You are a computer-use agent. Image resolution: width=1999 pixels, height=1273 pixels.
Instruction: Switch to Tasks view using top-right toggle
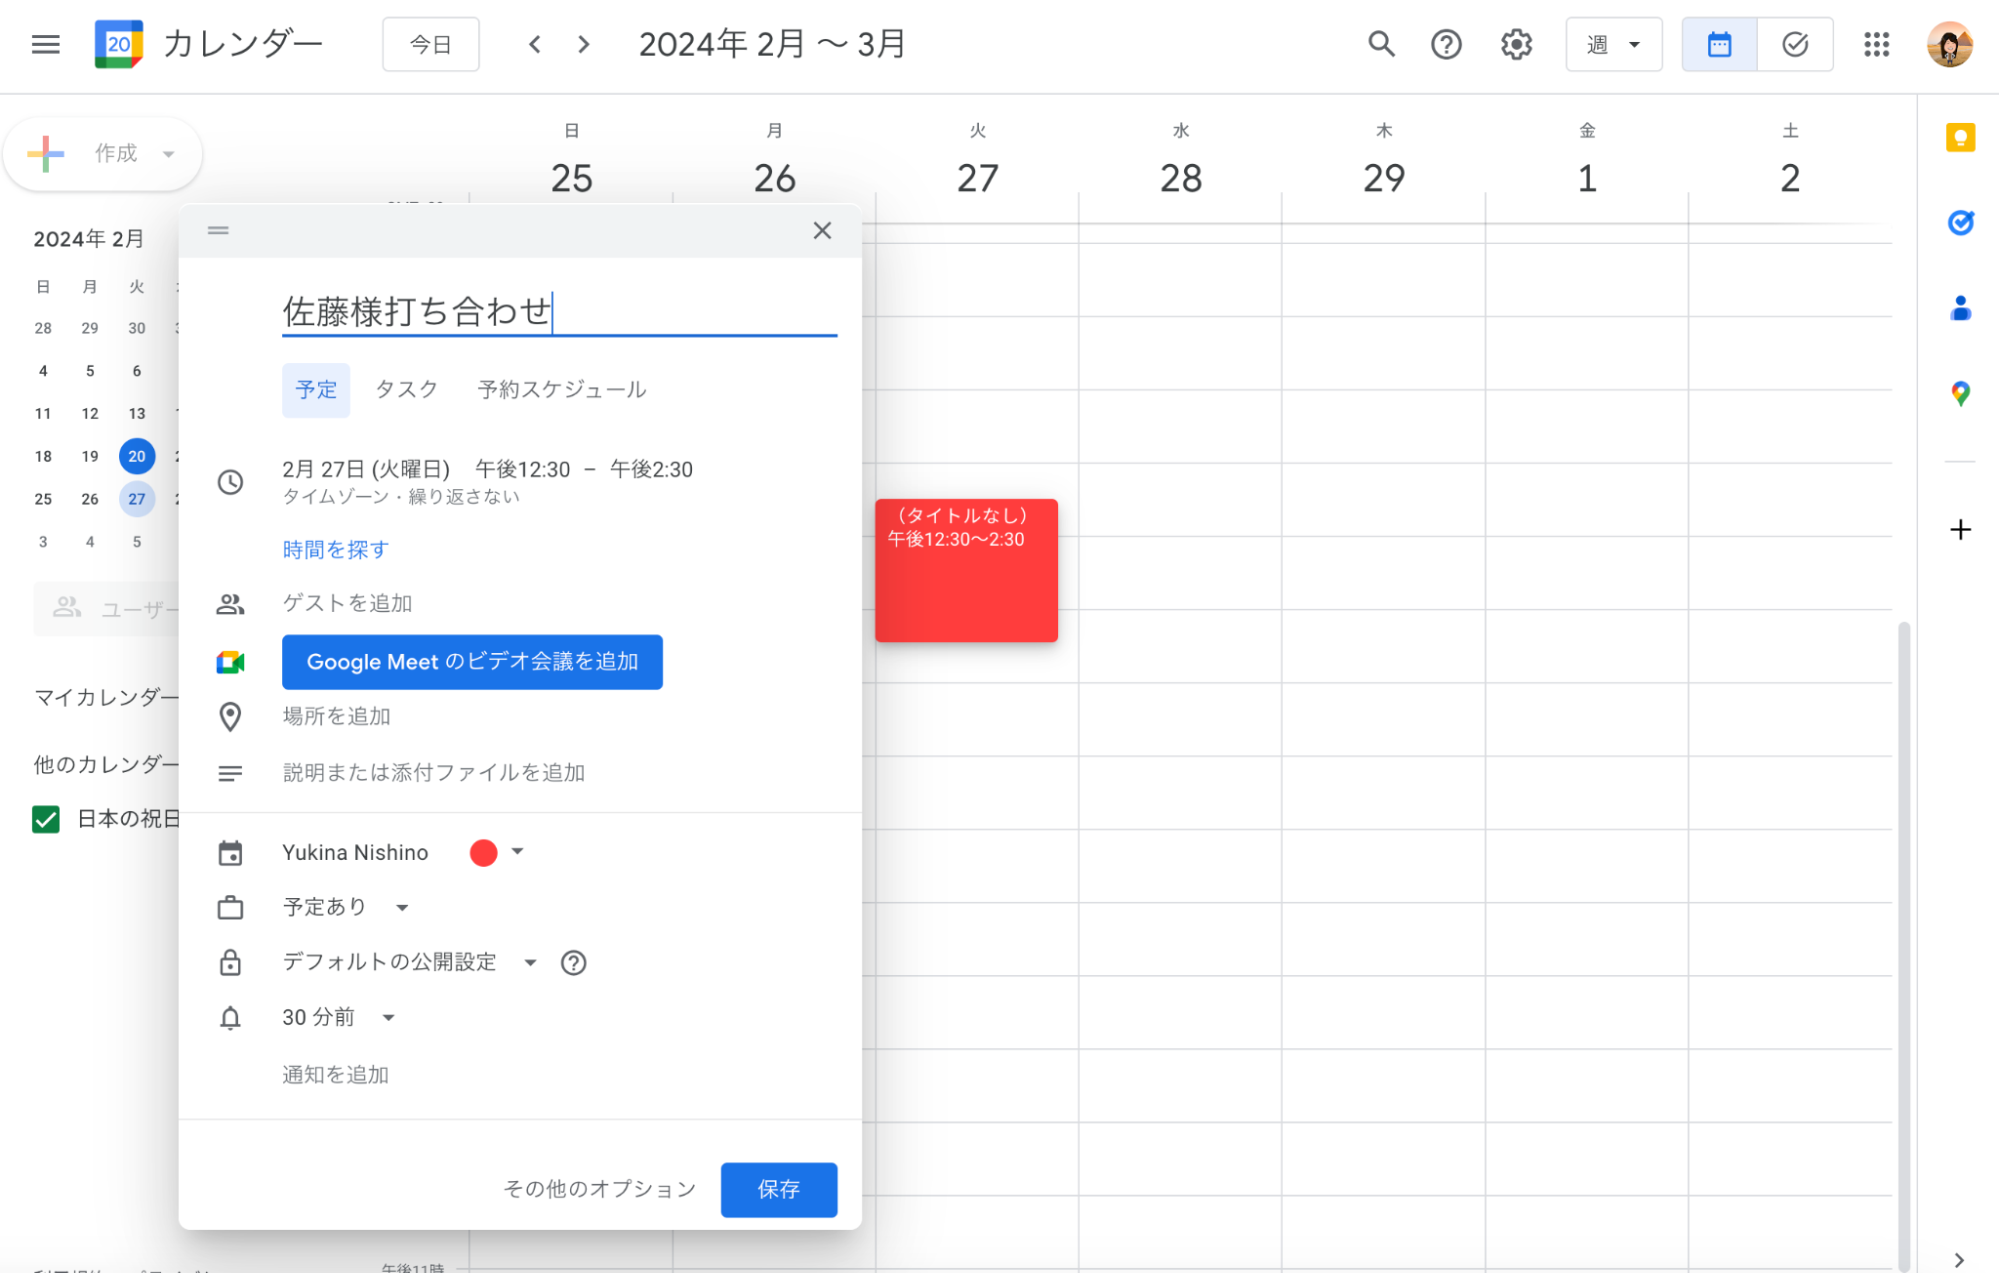click(x=1794, y=44)
